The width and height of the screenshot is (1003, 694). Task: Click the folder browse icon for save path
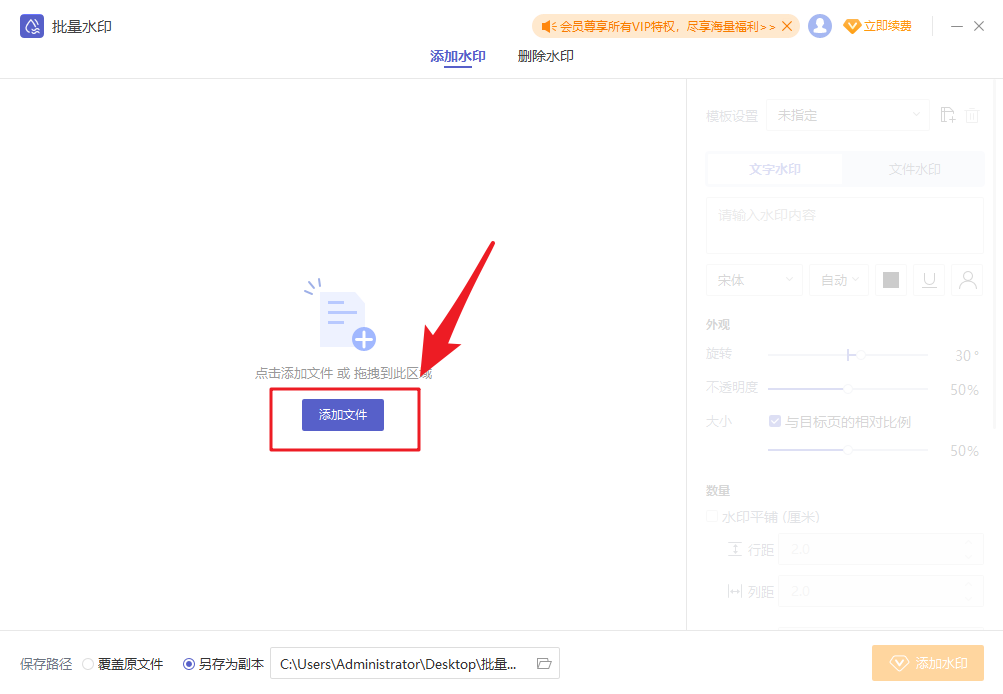point(543,662)
